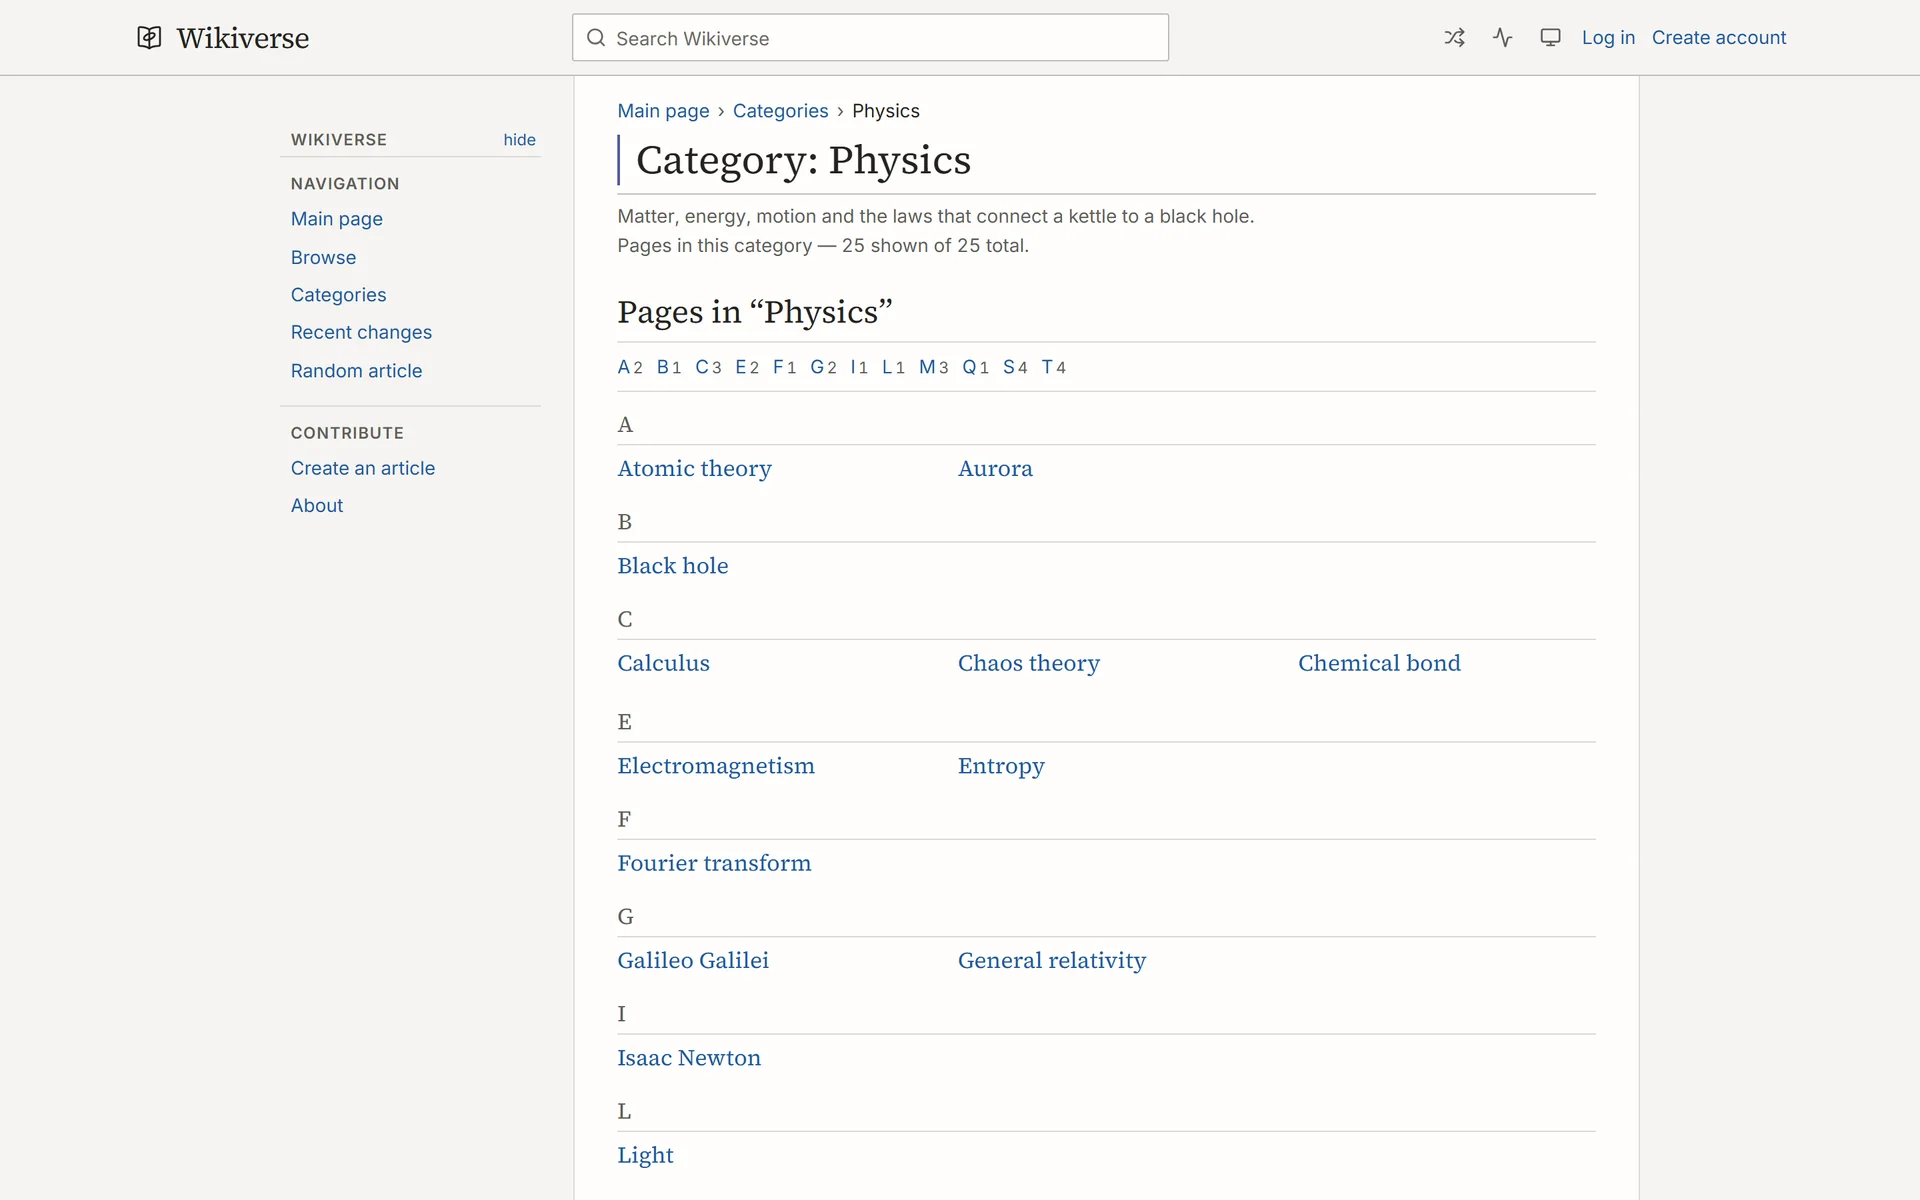Open the Aurora article

click(995, 469)
